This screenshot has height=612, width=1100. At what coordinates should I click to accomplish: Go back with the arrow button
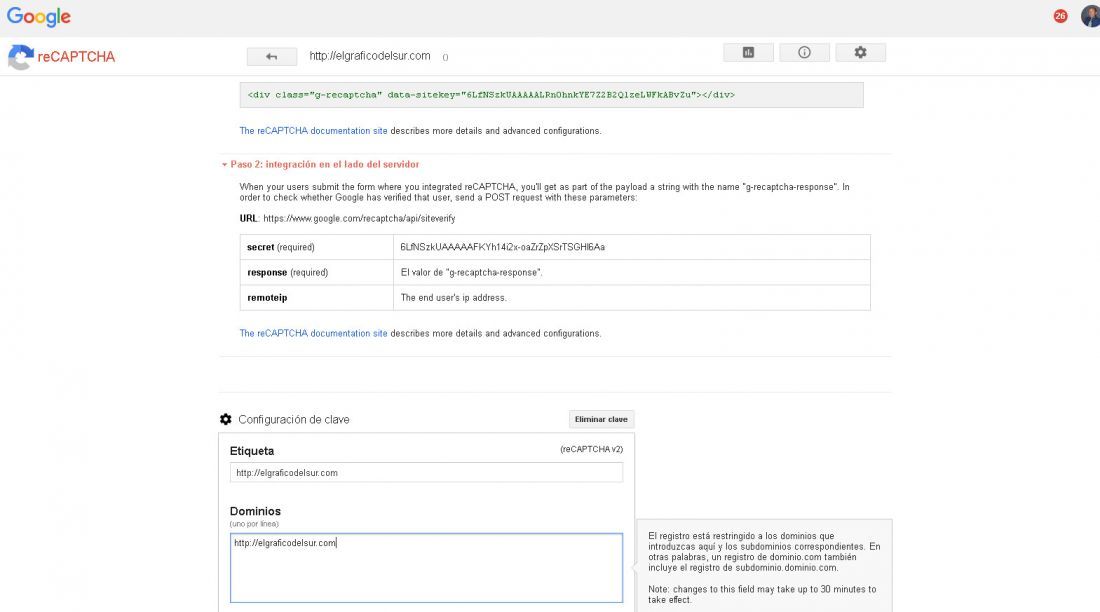tap(271, 56)
